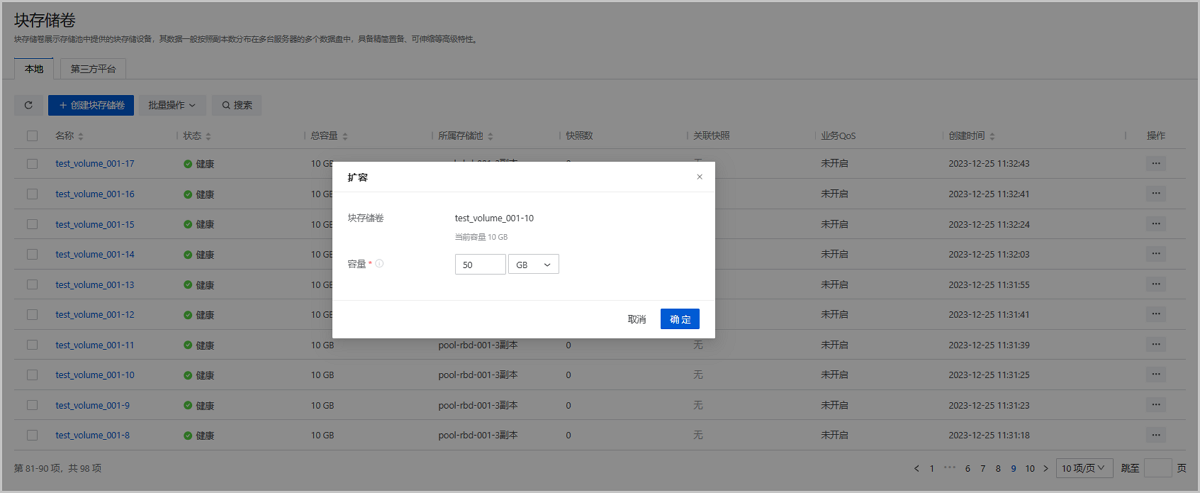The height and width of the screenshot is (493, 1200).
Task: Click 确定 to confirm expansion
Action: point(680,319)
